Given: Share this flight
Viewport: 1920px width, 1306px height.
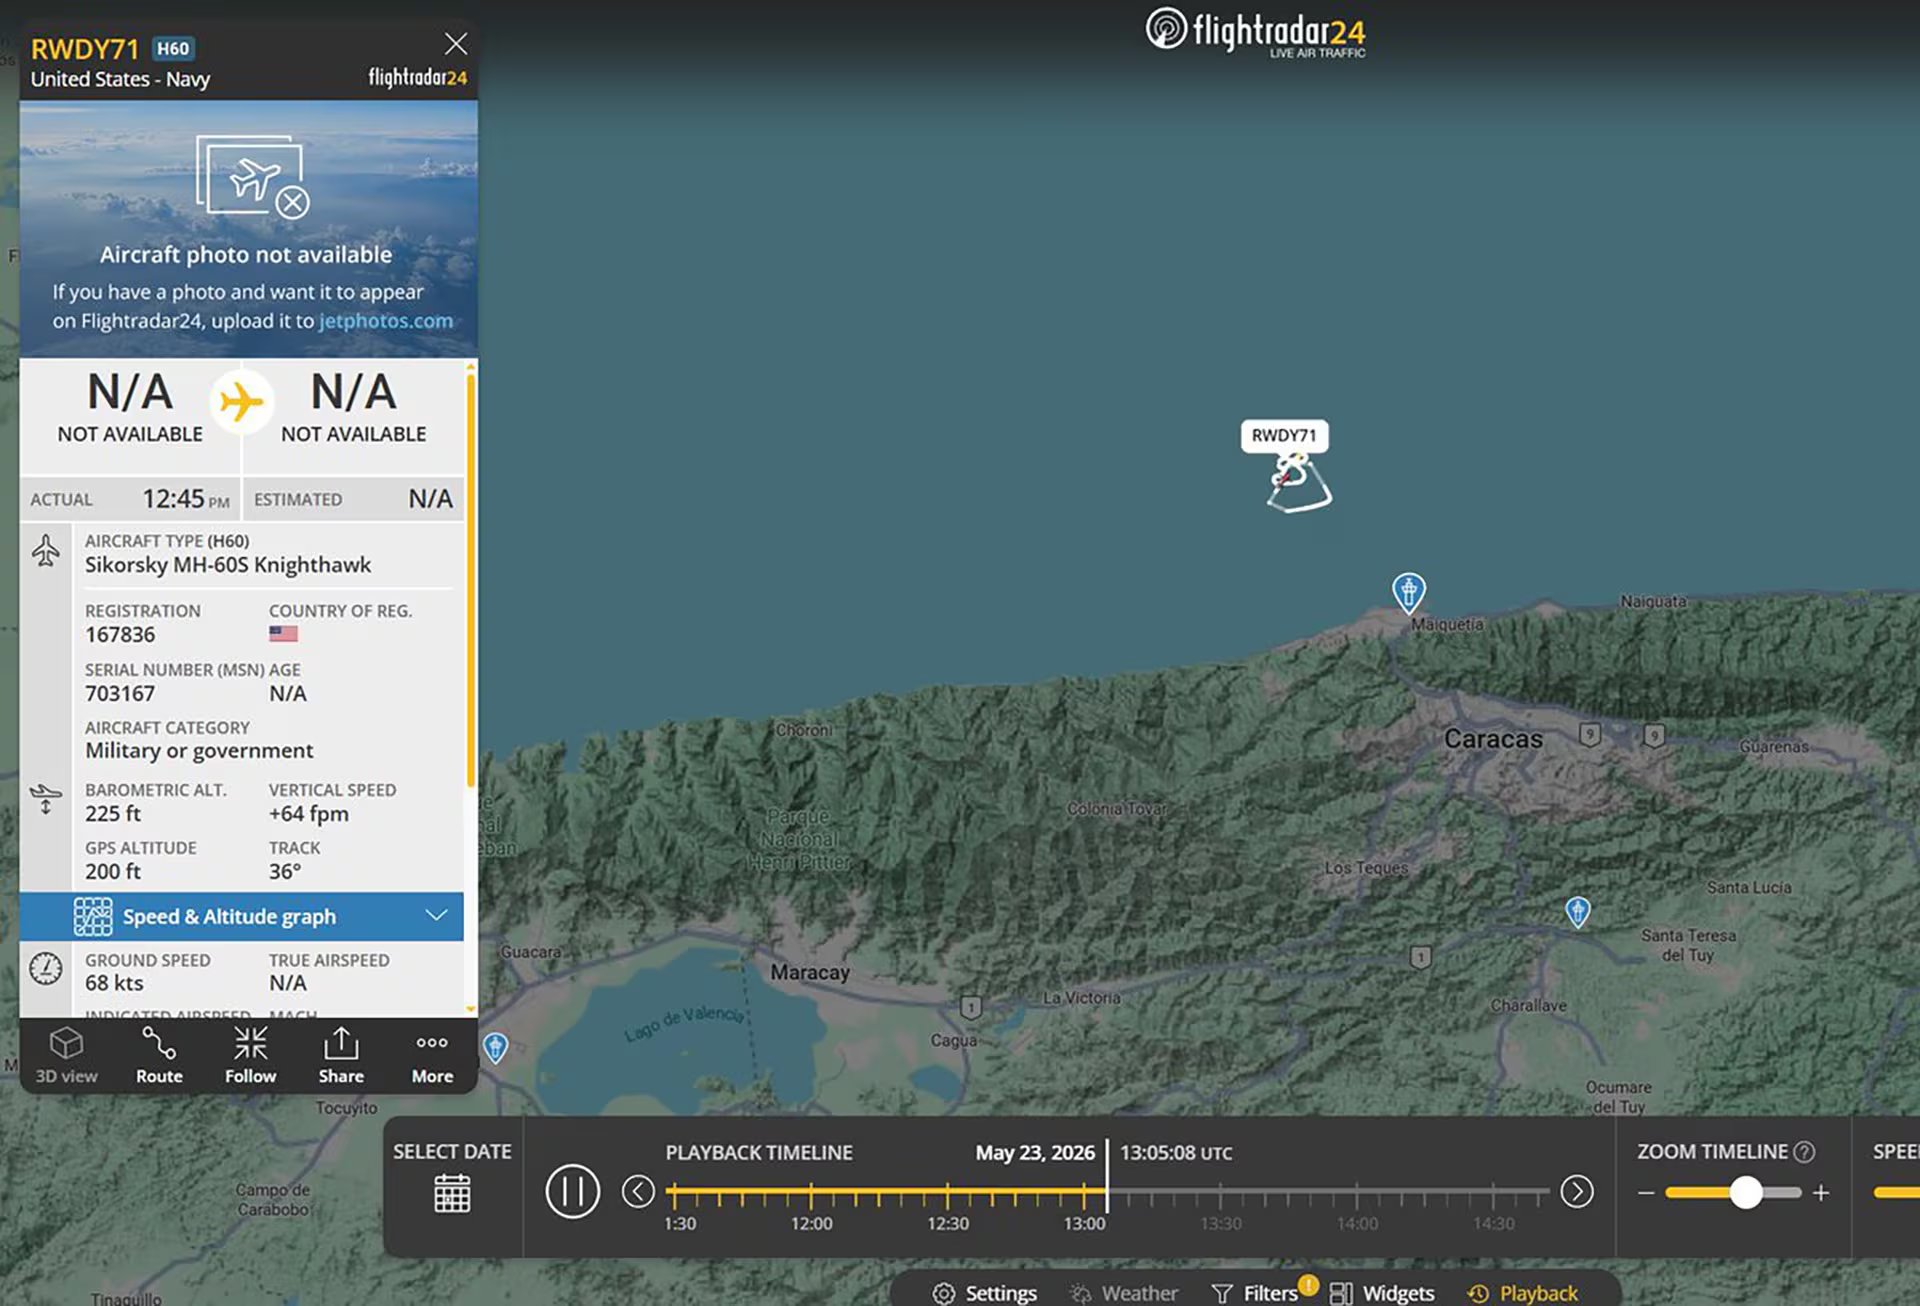Looking at the screenshot, I should coord(341,1055).
